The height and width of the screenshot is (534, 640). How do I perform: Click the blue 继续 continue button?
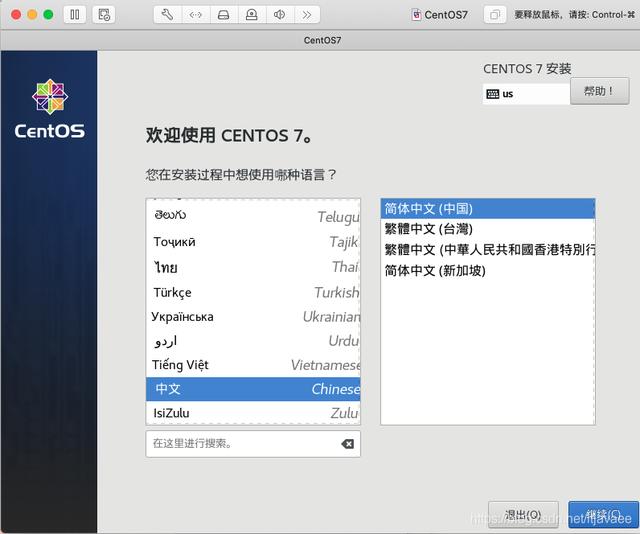pyautogui.click(x=603, y=514)
